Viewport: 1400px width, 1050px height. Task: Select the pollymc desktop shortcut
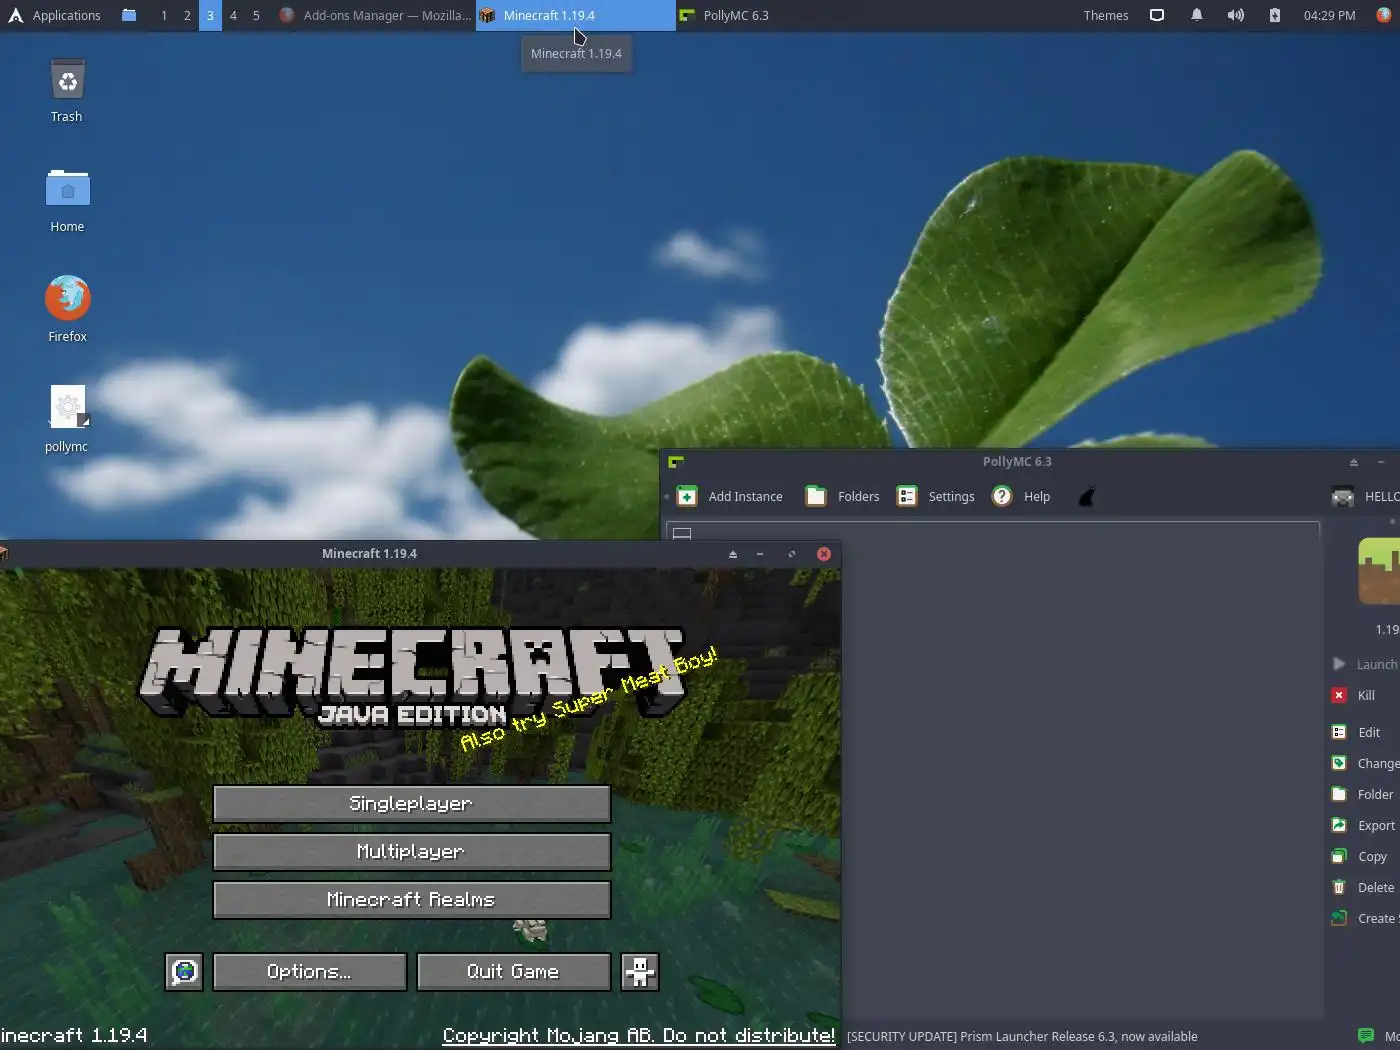tap(67, 420)
